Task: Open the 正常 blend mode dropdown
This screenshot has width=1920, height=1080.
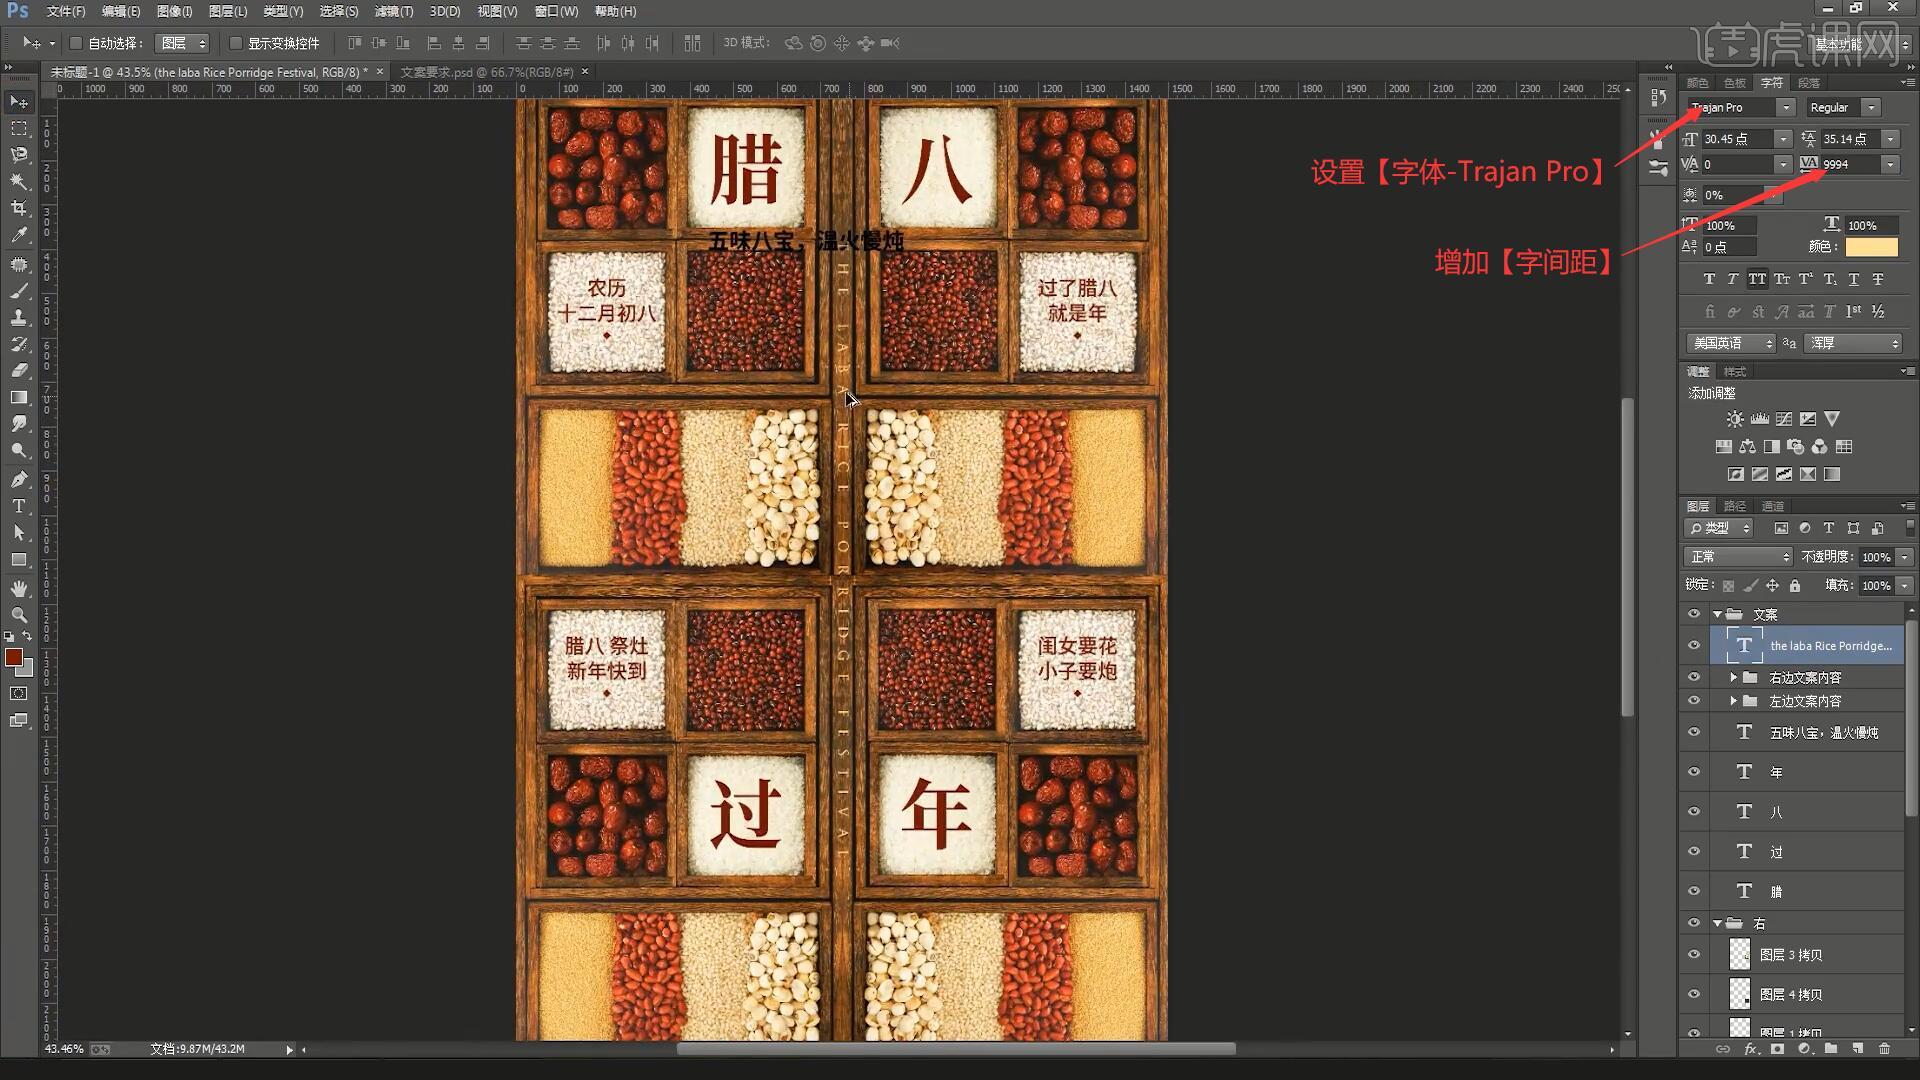Action: point(1739,557)
